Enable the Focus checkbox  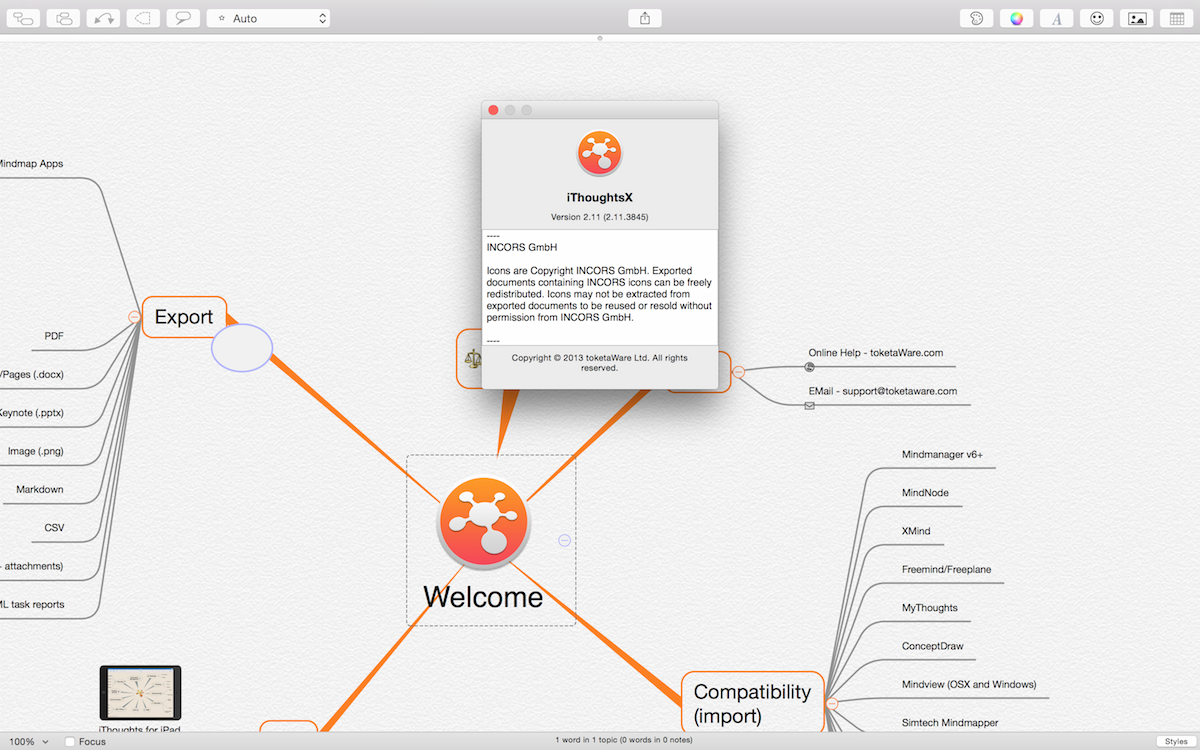70,742
